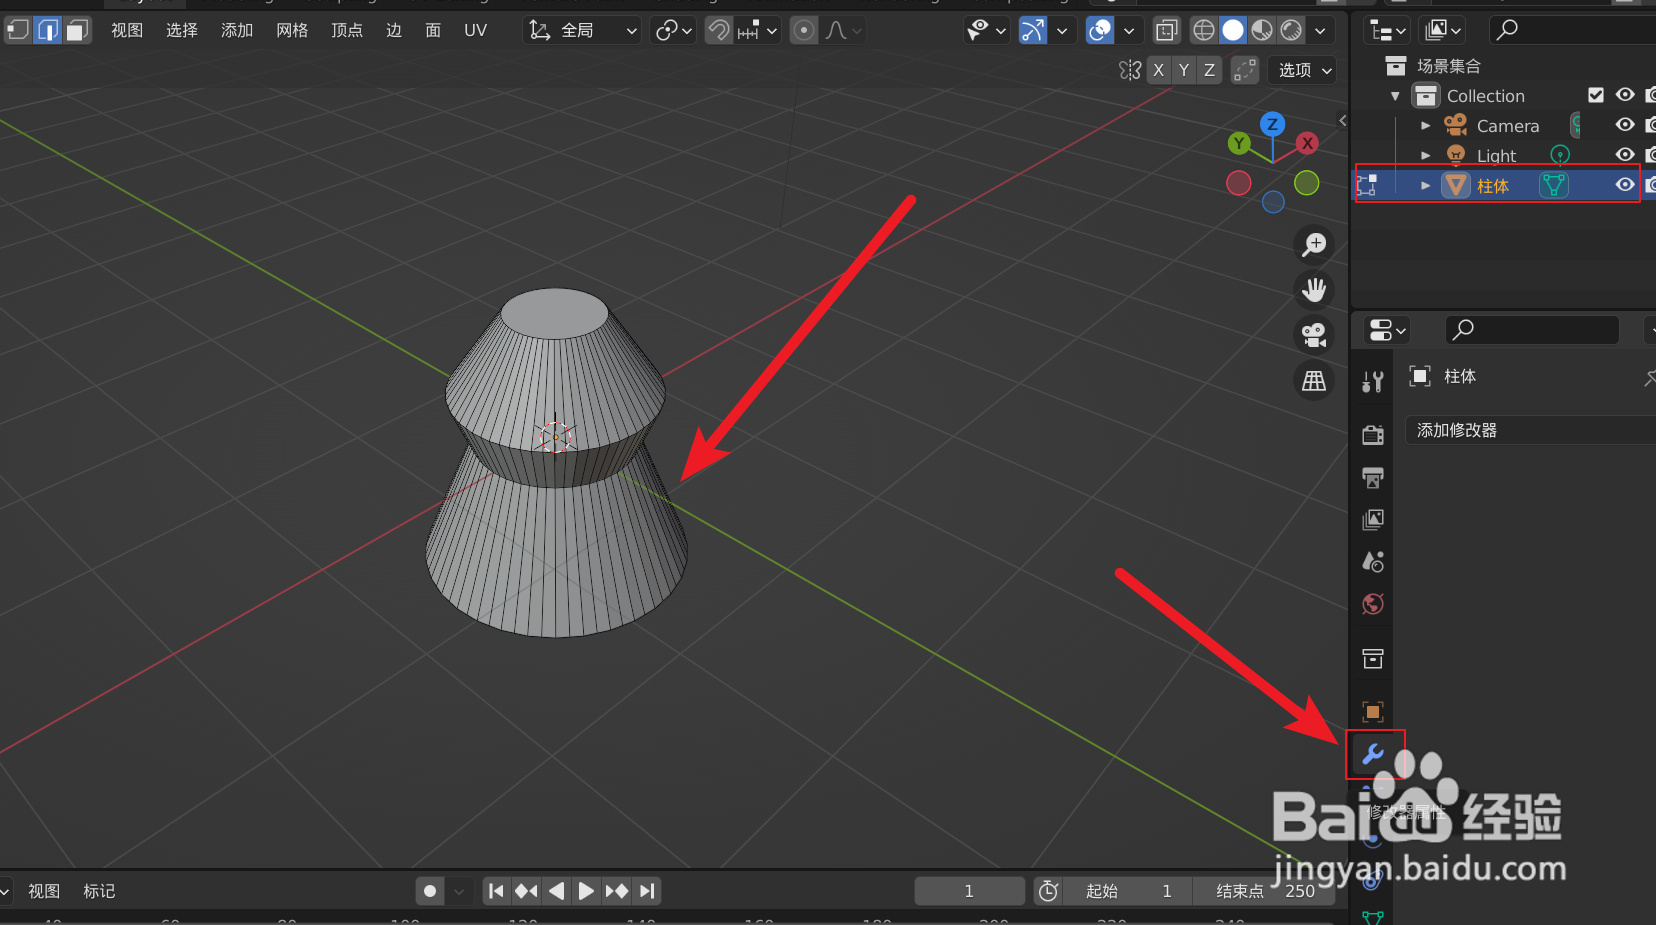Screen dimensions: 1656x925
Task: Click the zoom viewport magnifier icon
Action: 1314,244
